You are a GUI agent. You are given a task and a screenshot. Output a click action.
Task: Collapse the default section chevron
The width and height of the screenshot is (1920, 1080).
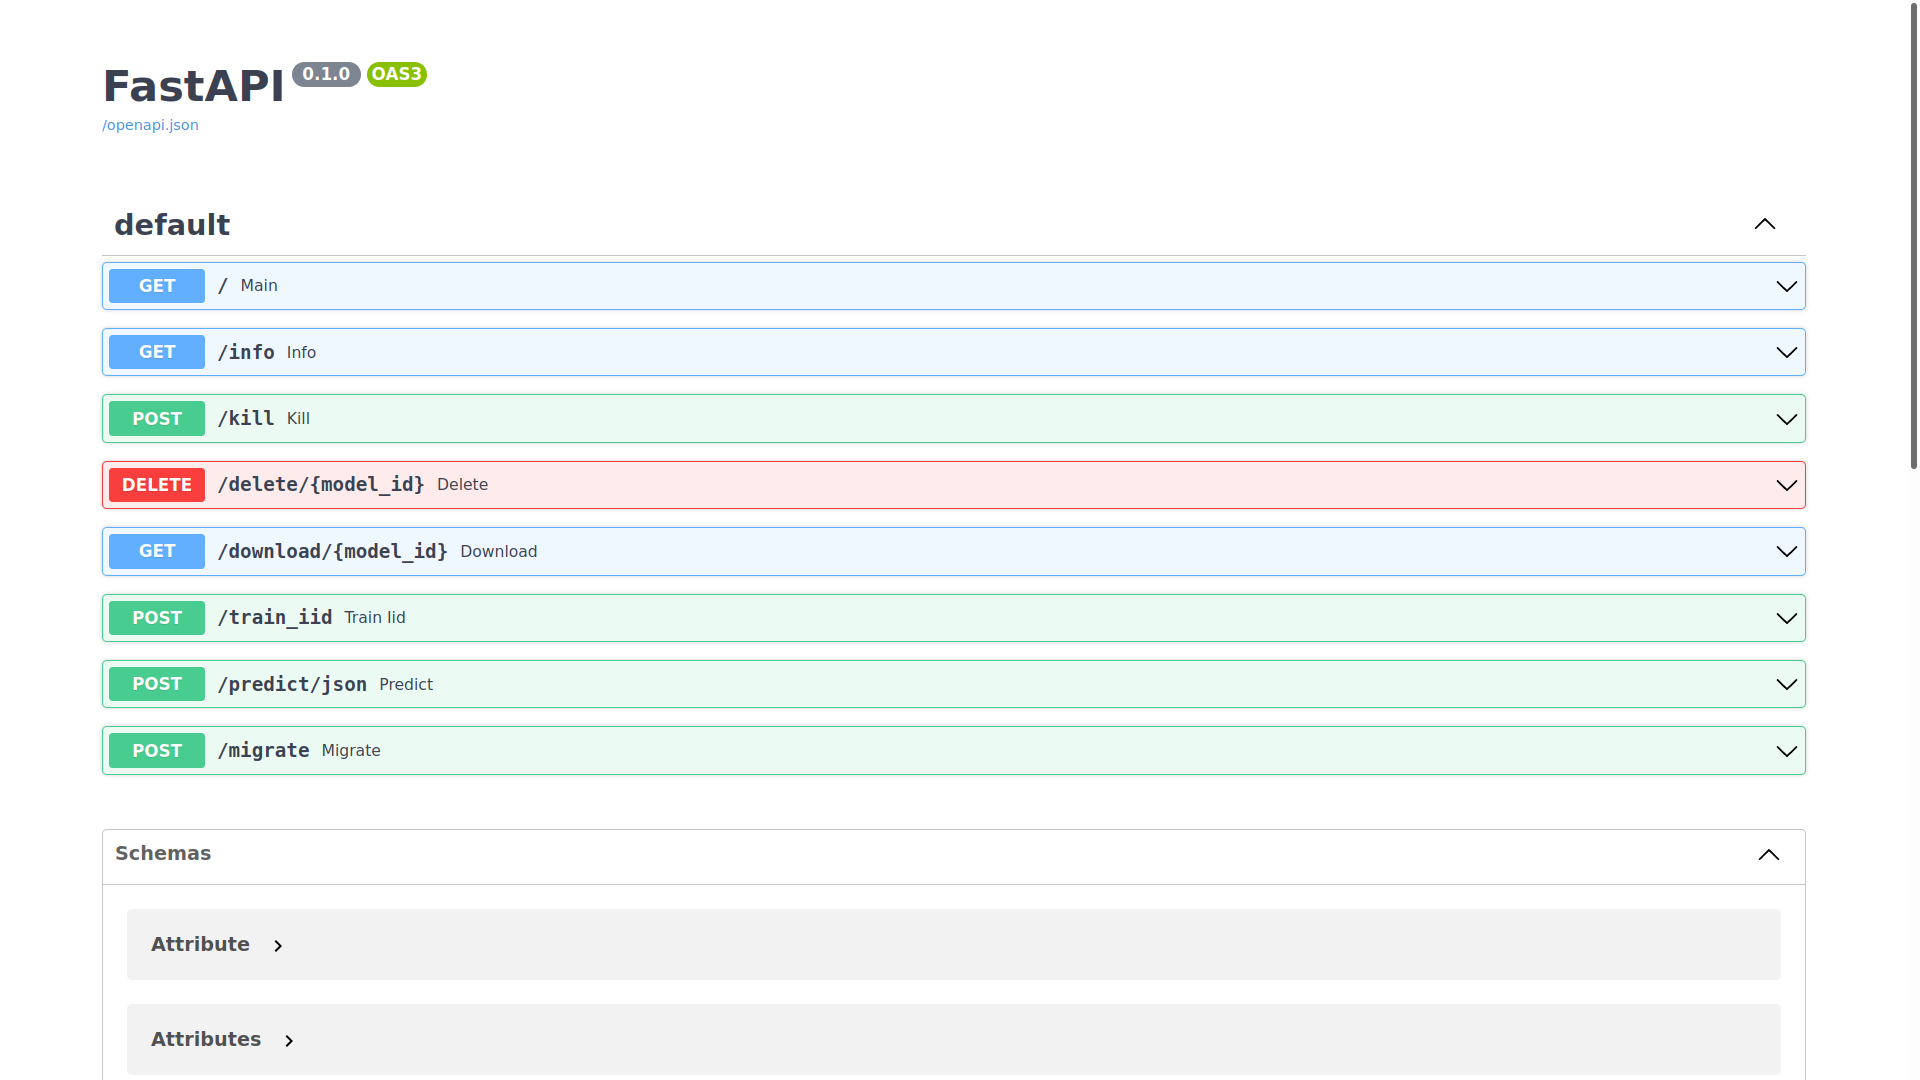coord(1765,224)
